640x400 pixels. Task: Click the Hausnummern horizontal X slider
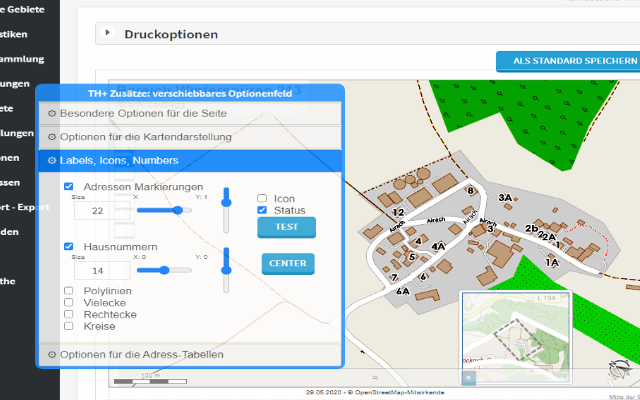[164, 270]
